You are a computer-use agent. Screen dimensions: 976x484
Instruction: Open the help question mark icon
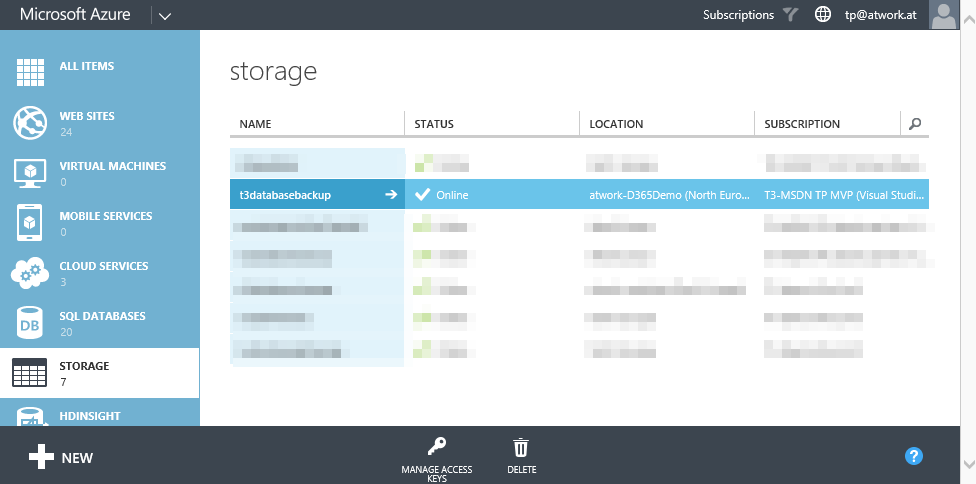[913, 456]
